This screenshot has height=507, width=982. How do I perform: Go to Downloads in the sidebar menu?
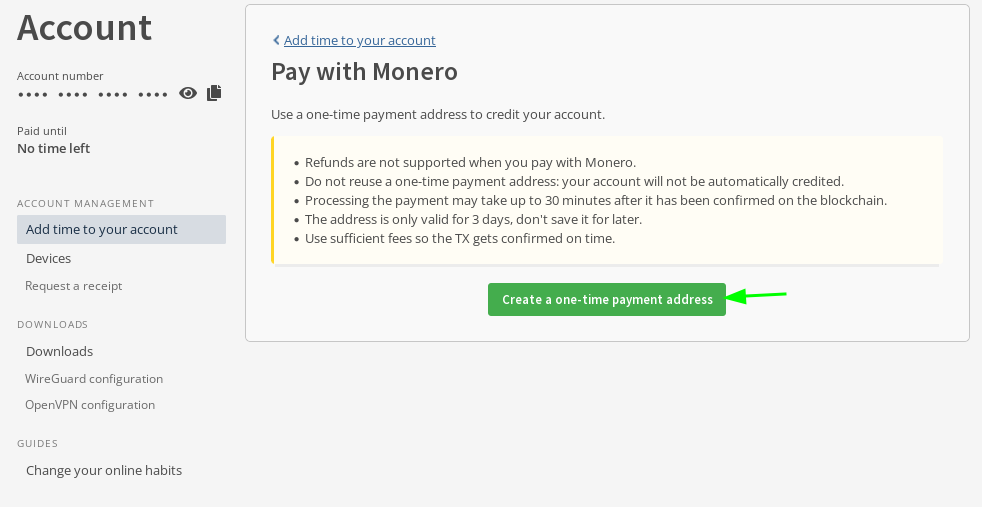coord(59,352)
